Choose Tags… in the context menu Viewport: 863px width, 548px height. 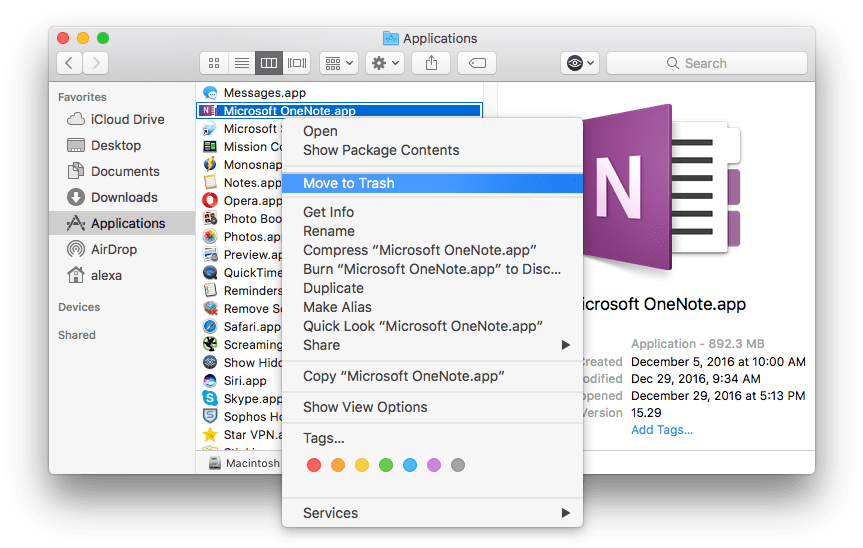click(x=432, y=438)
